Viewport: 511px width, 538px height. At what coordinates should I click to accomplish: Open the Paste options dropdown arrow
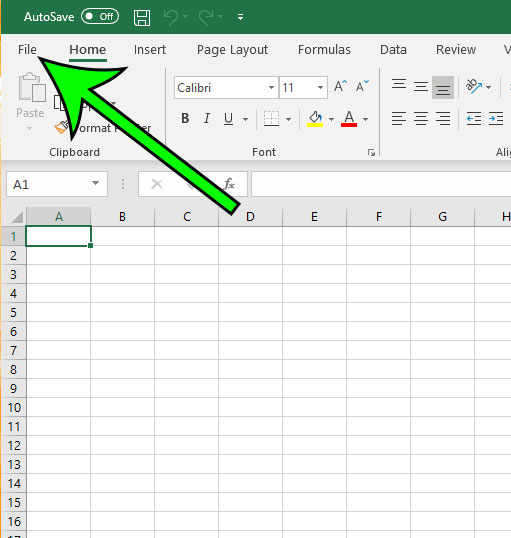point(30,129)
